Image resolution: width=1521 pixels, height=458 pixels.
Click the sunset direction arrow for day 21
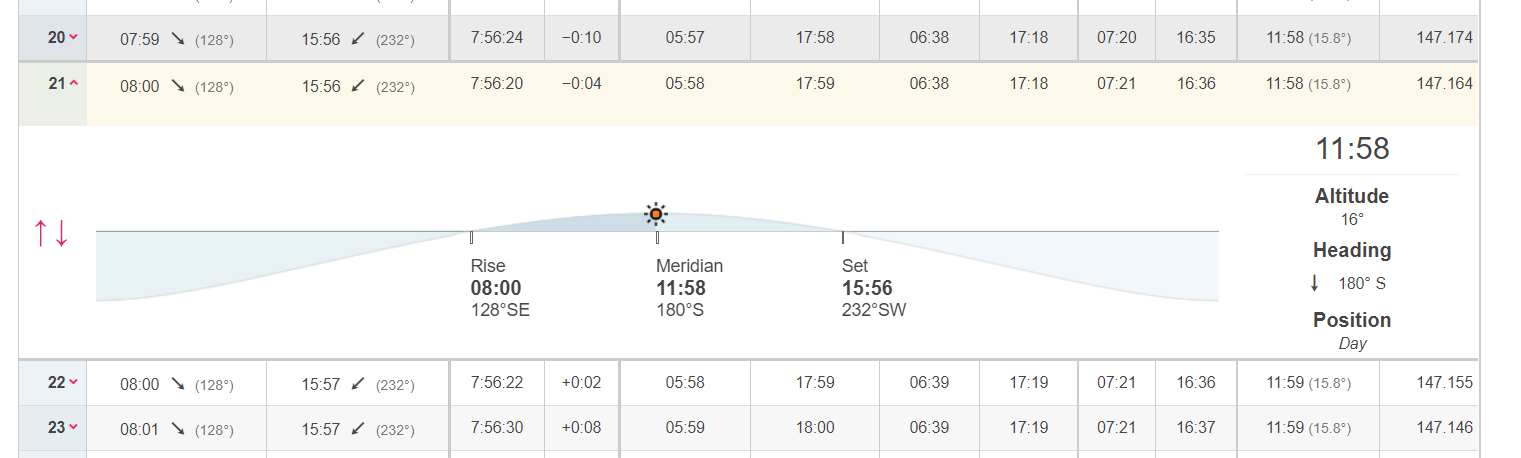click(358, 86)
